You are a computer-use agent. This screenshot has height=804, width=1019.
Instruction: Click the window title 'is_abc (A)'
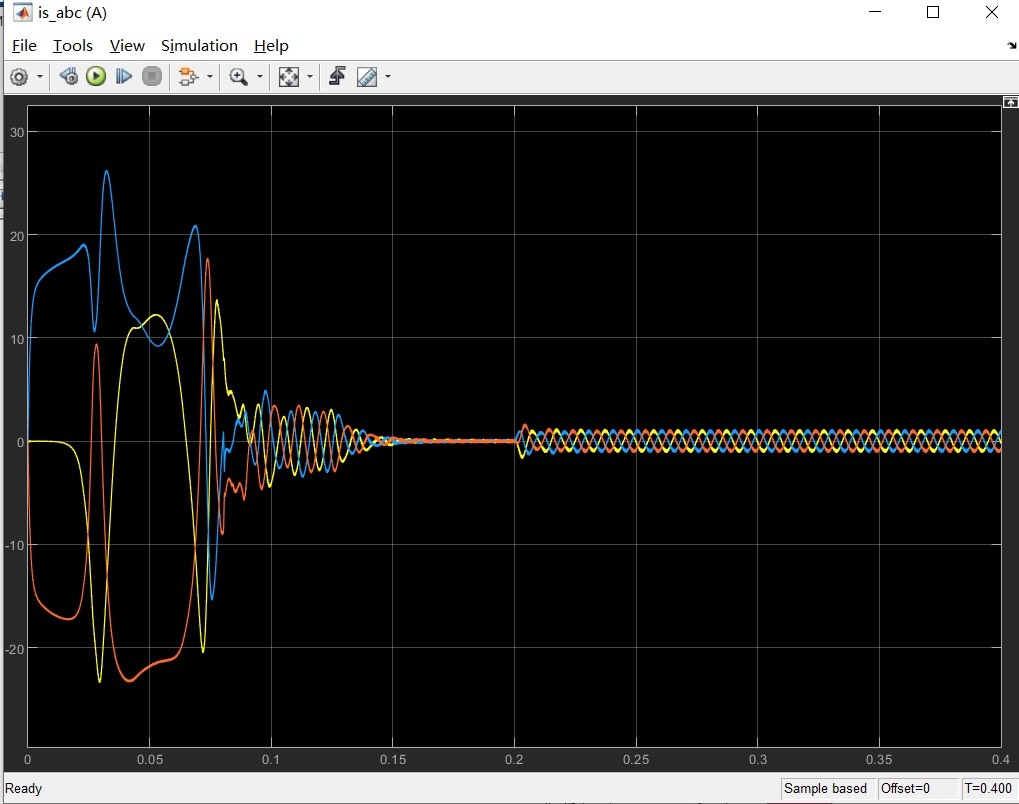72,13
